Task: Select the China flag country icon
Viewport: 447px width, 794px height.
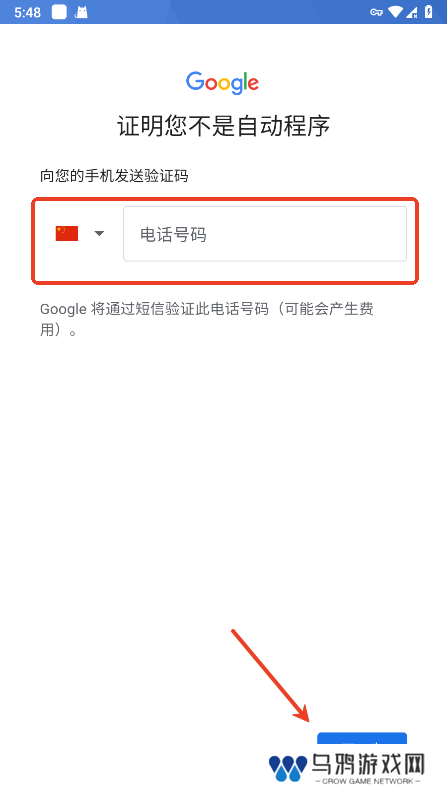Action: click(x=67, y=233)
